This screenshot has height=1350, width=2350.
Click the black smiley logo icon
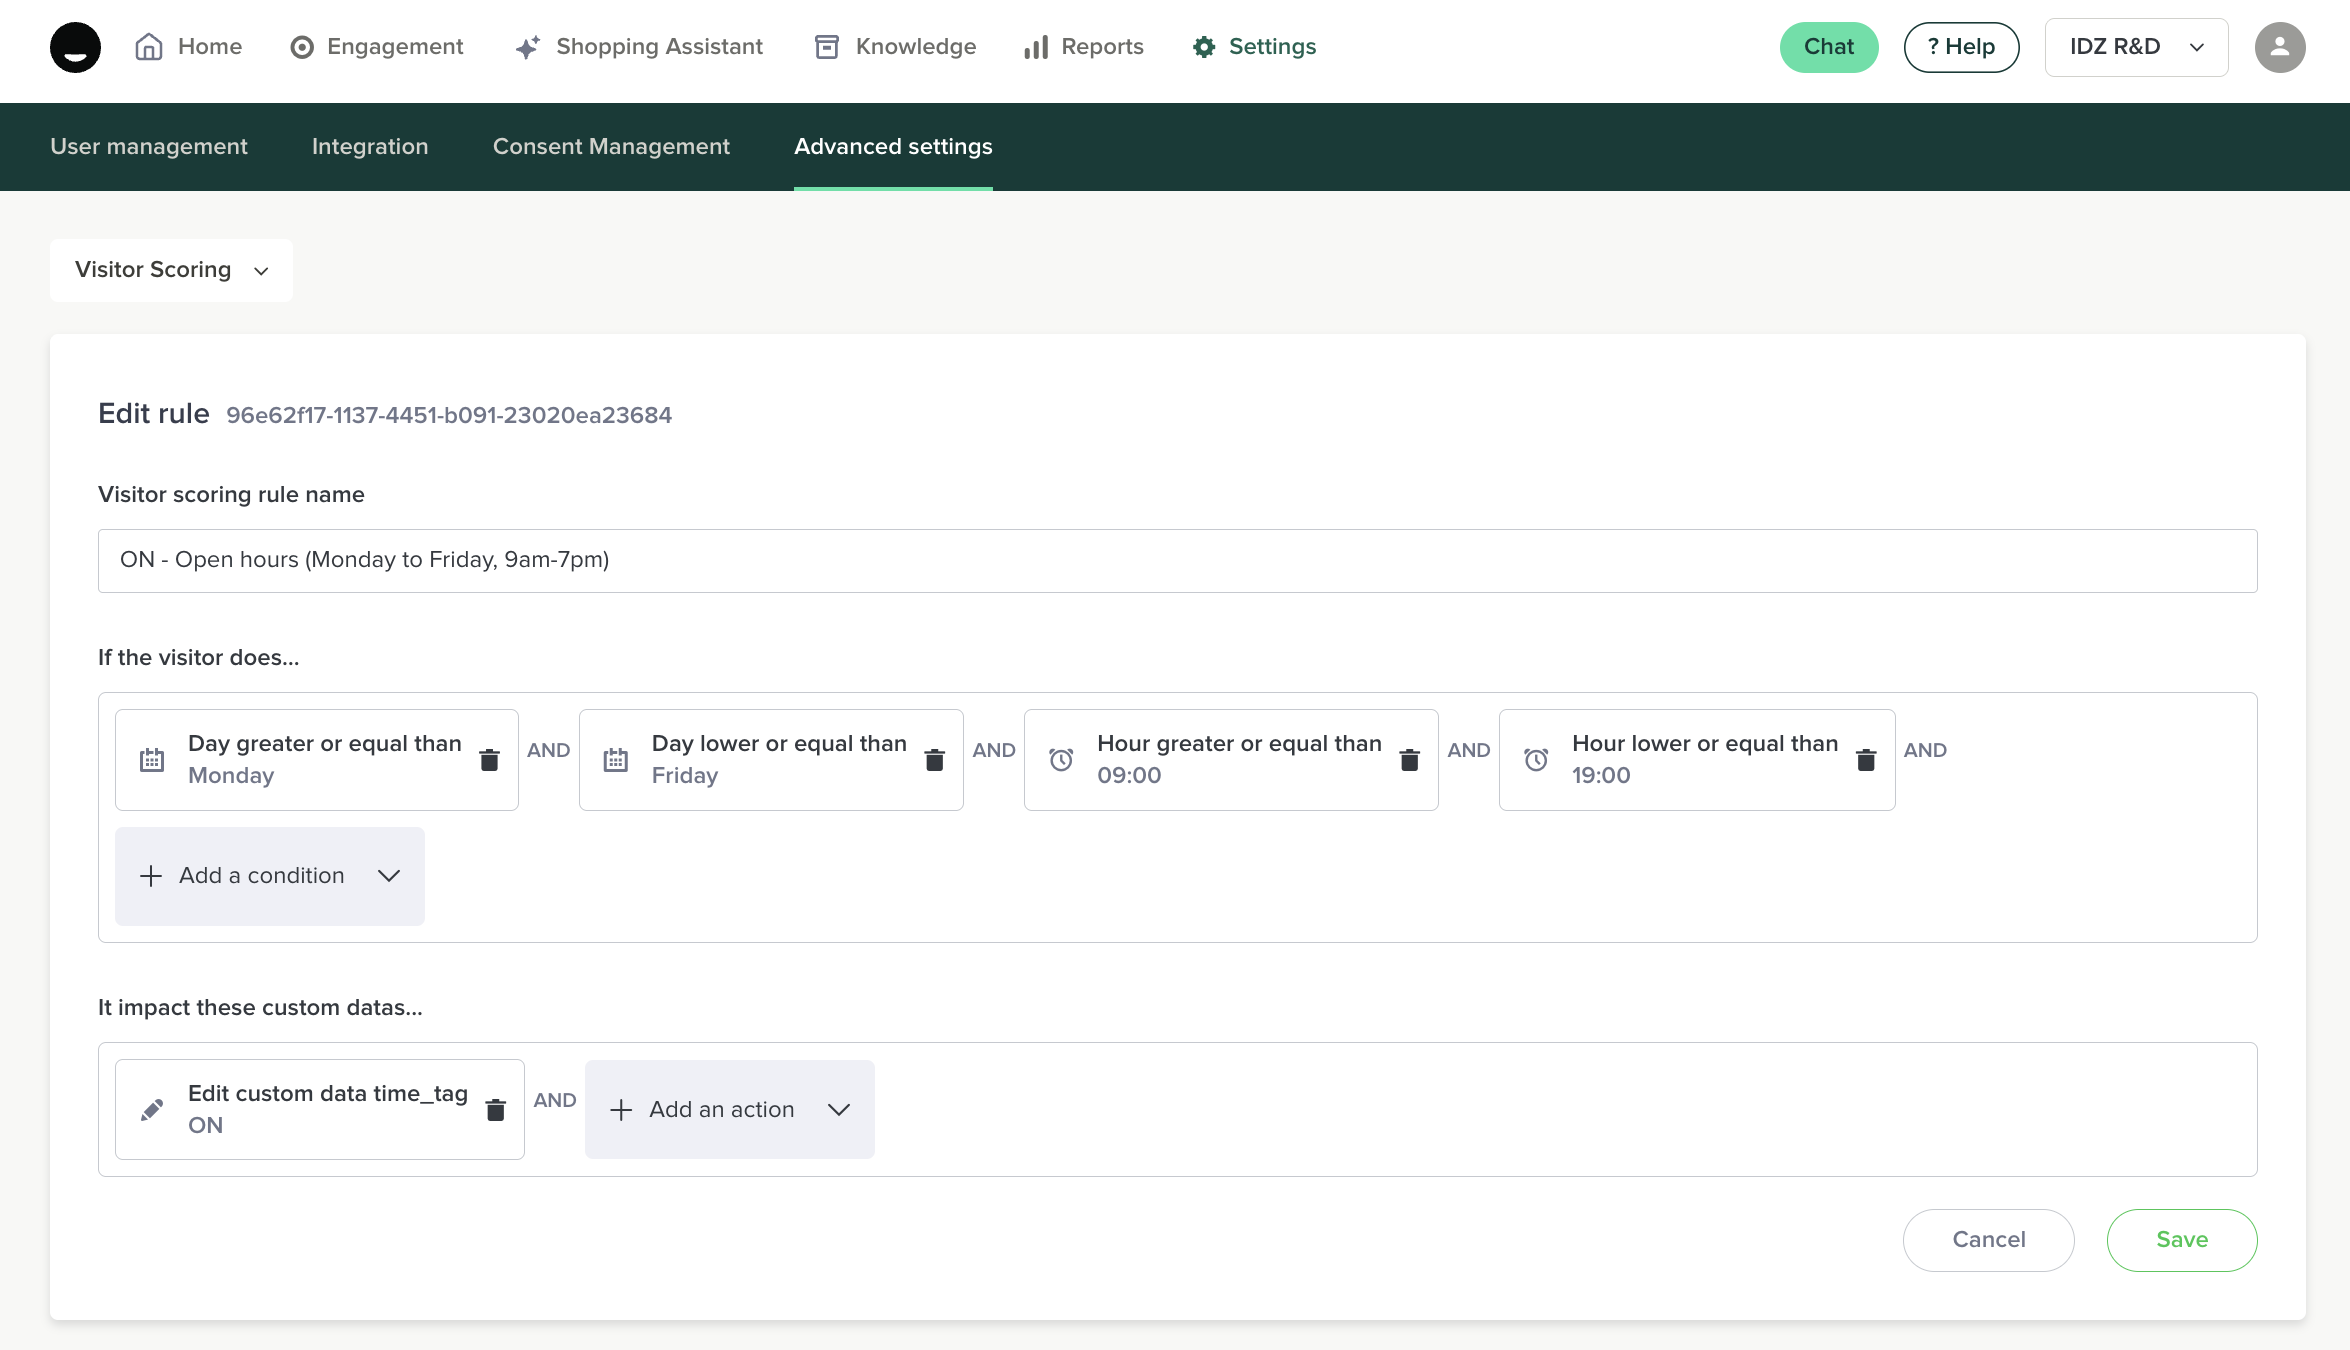75,47
